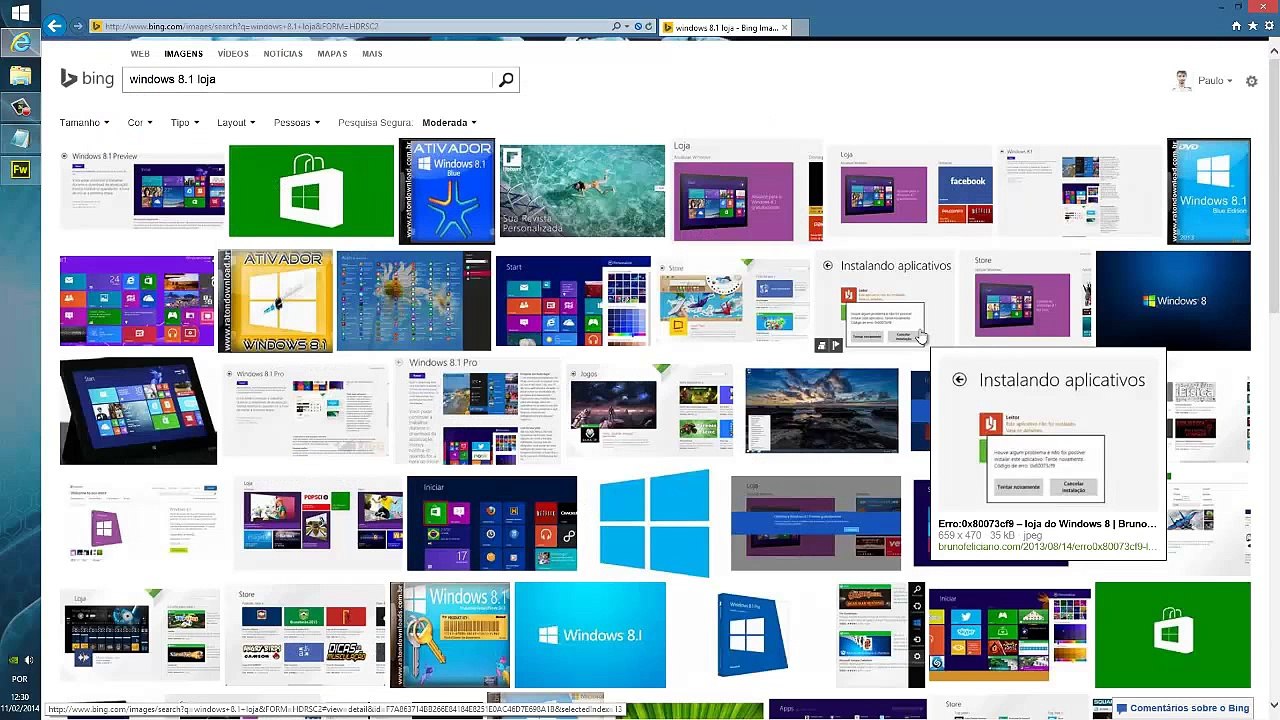Open the Surface tablet Start screen thumbnail
Viewport: 1280px width, 720px height.
138,411
